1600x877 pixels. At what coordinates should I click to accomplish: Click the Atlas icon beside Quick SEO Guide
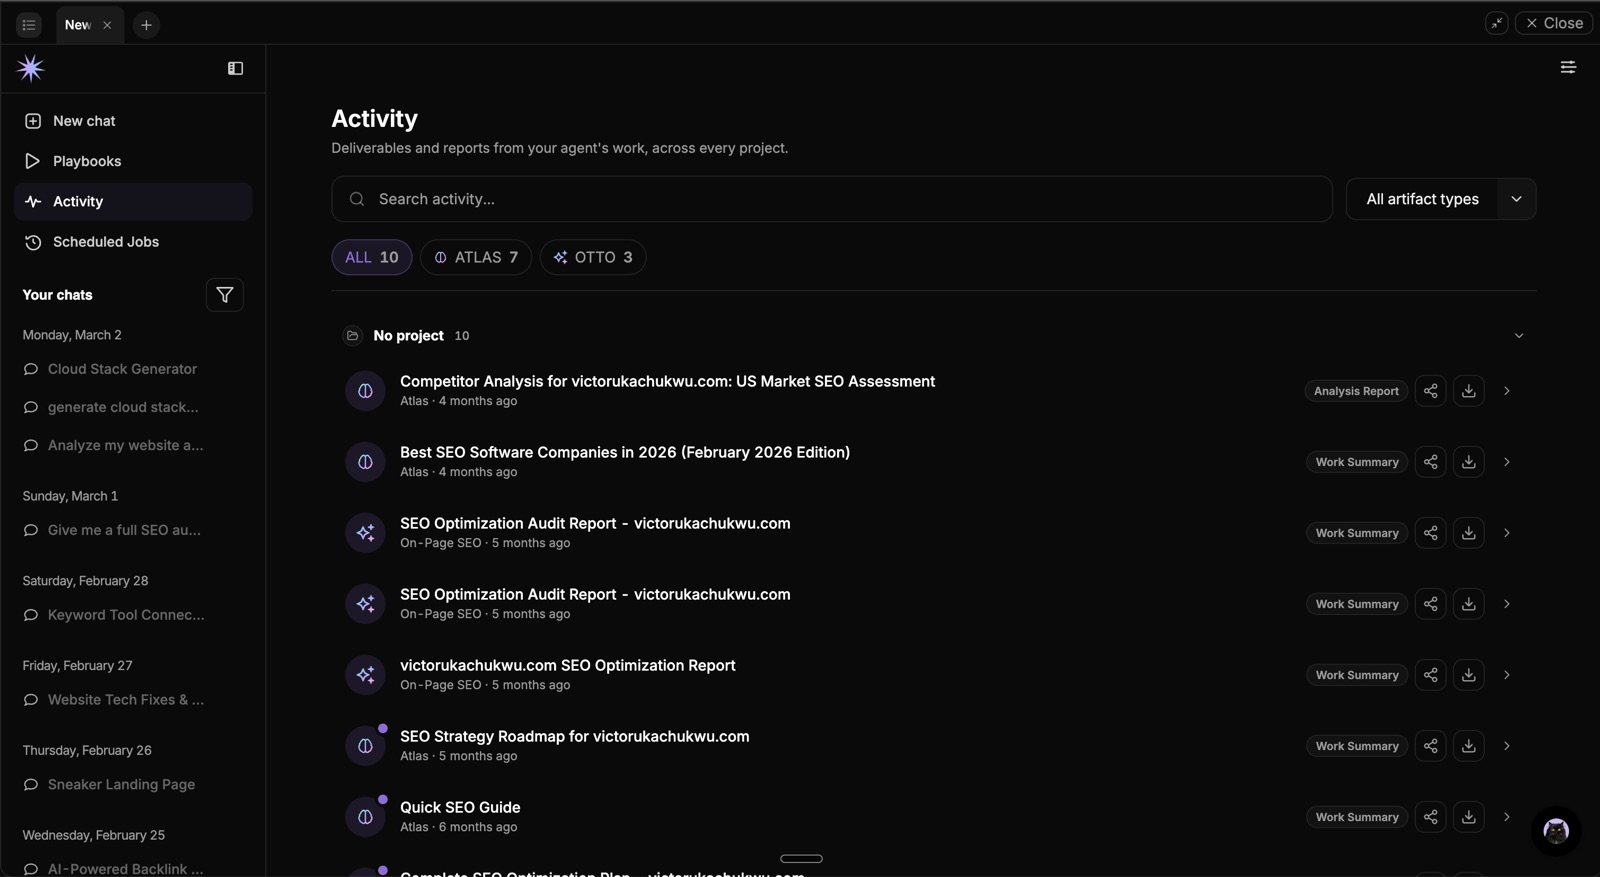click(365, 817)
